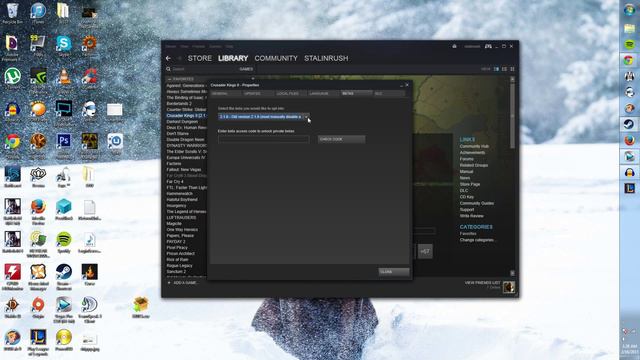Open Mozilla Firefox desktop shortcut
The height and width of the screenshot is (360, 640).
coord(38,207)
